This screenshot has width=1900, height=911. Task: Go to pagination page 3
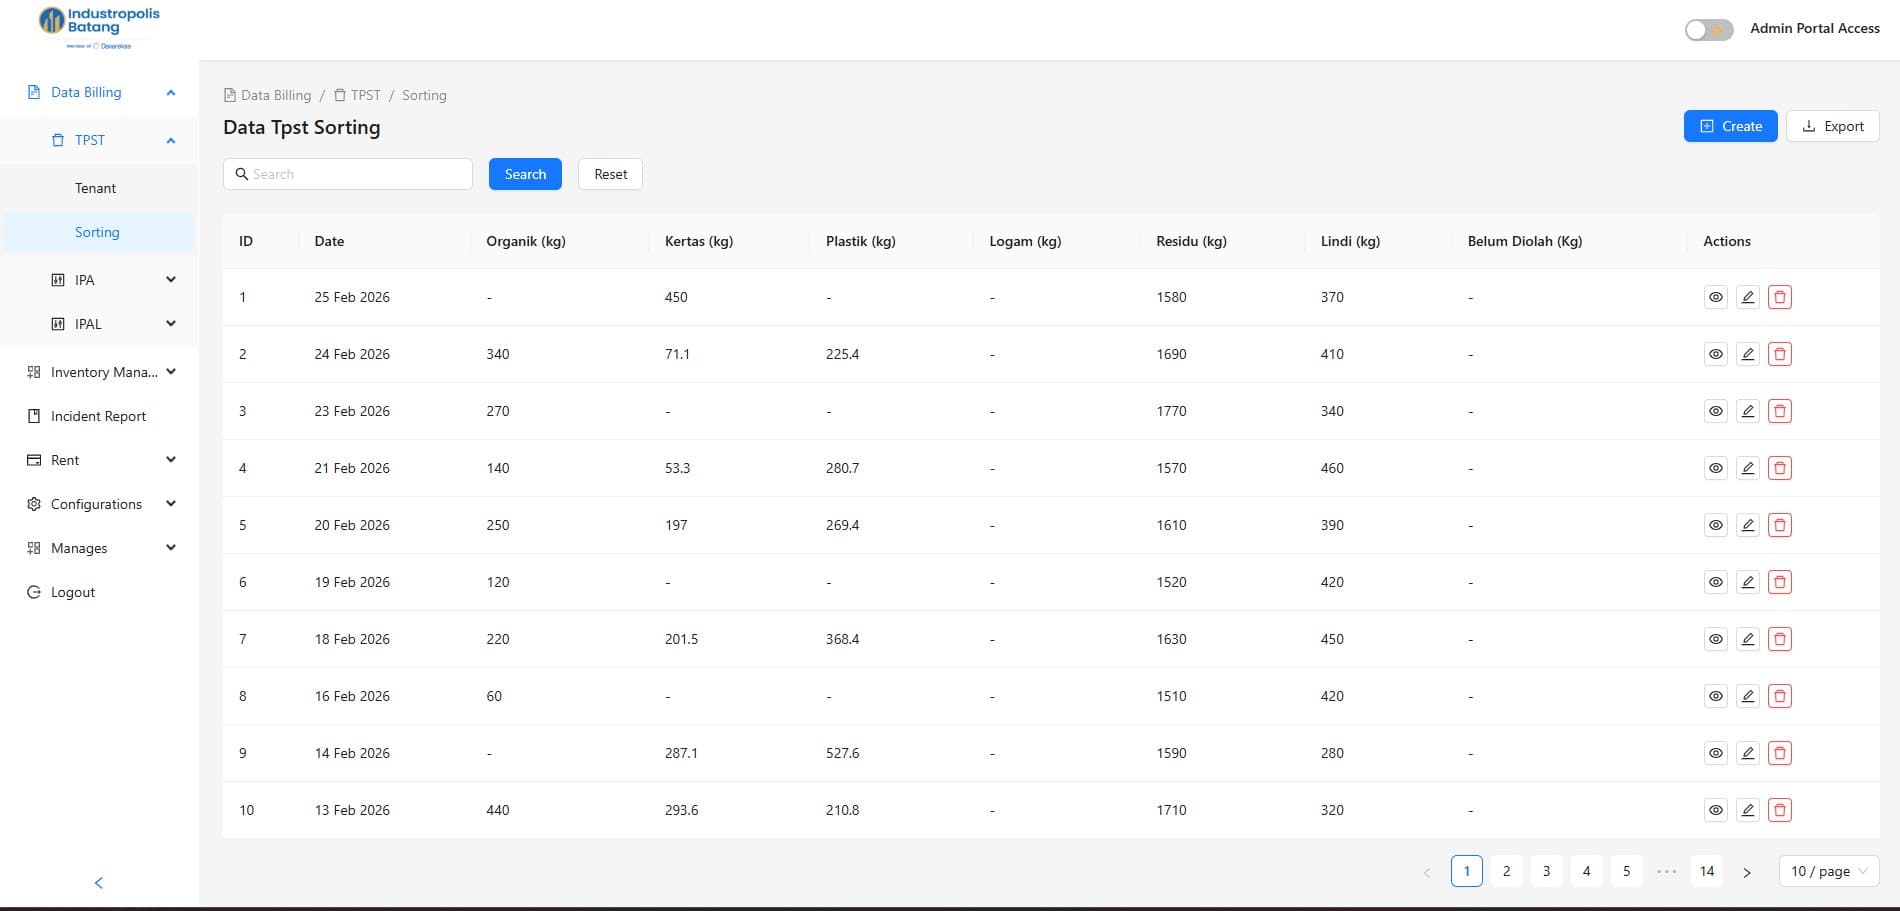pos(1547,871)
